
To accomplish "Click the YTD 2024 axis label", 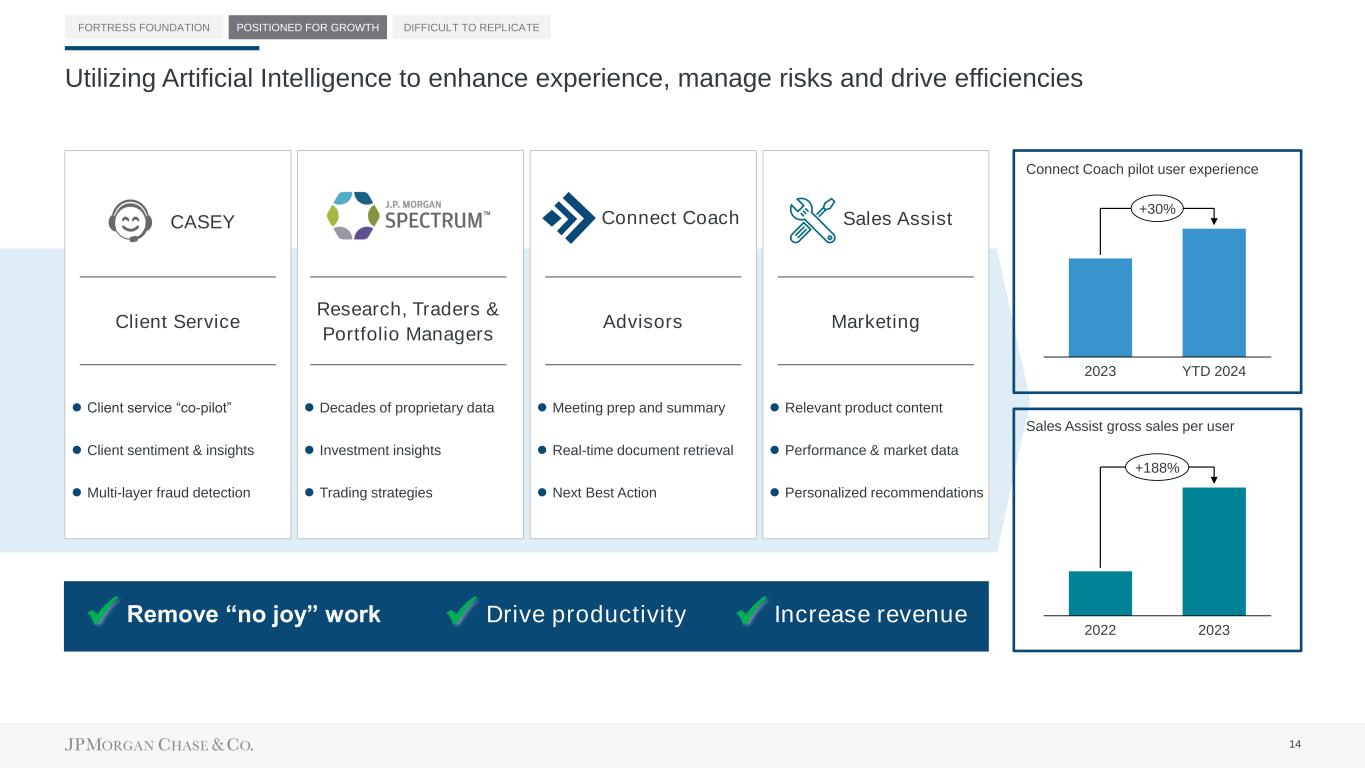I will click(x=1214, y=372).
